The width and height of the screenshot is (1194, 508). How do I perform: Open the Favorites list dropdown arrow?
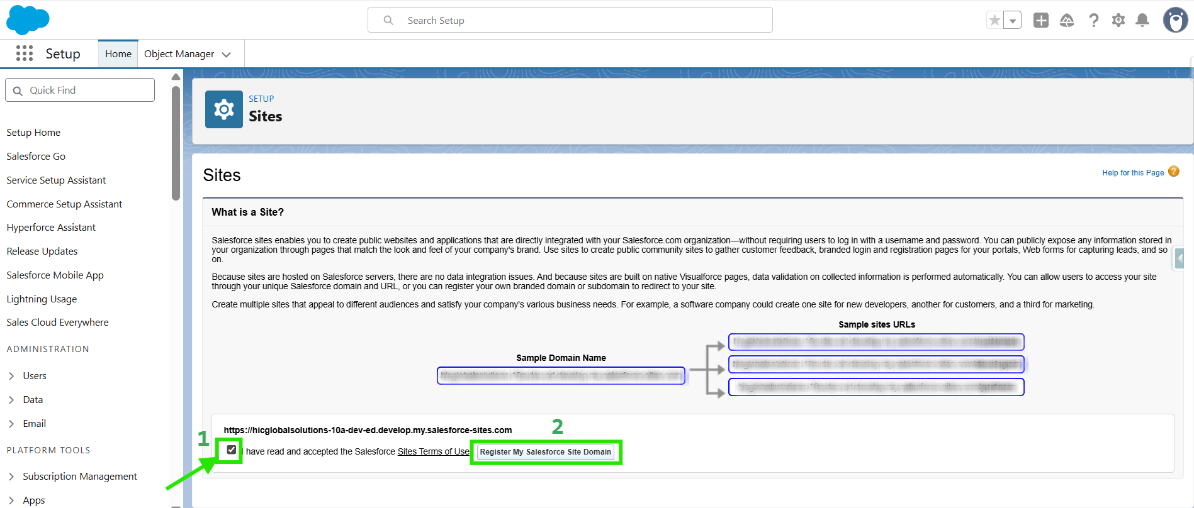1013,21
